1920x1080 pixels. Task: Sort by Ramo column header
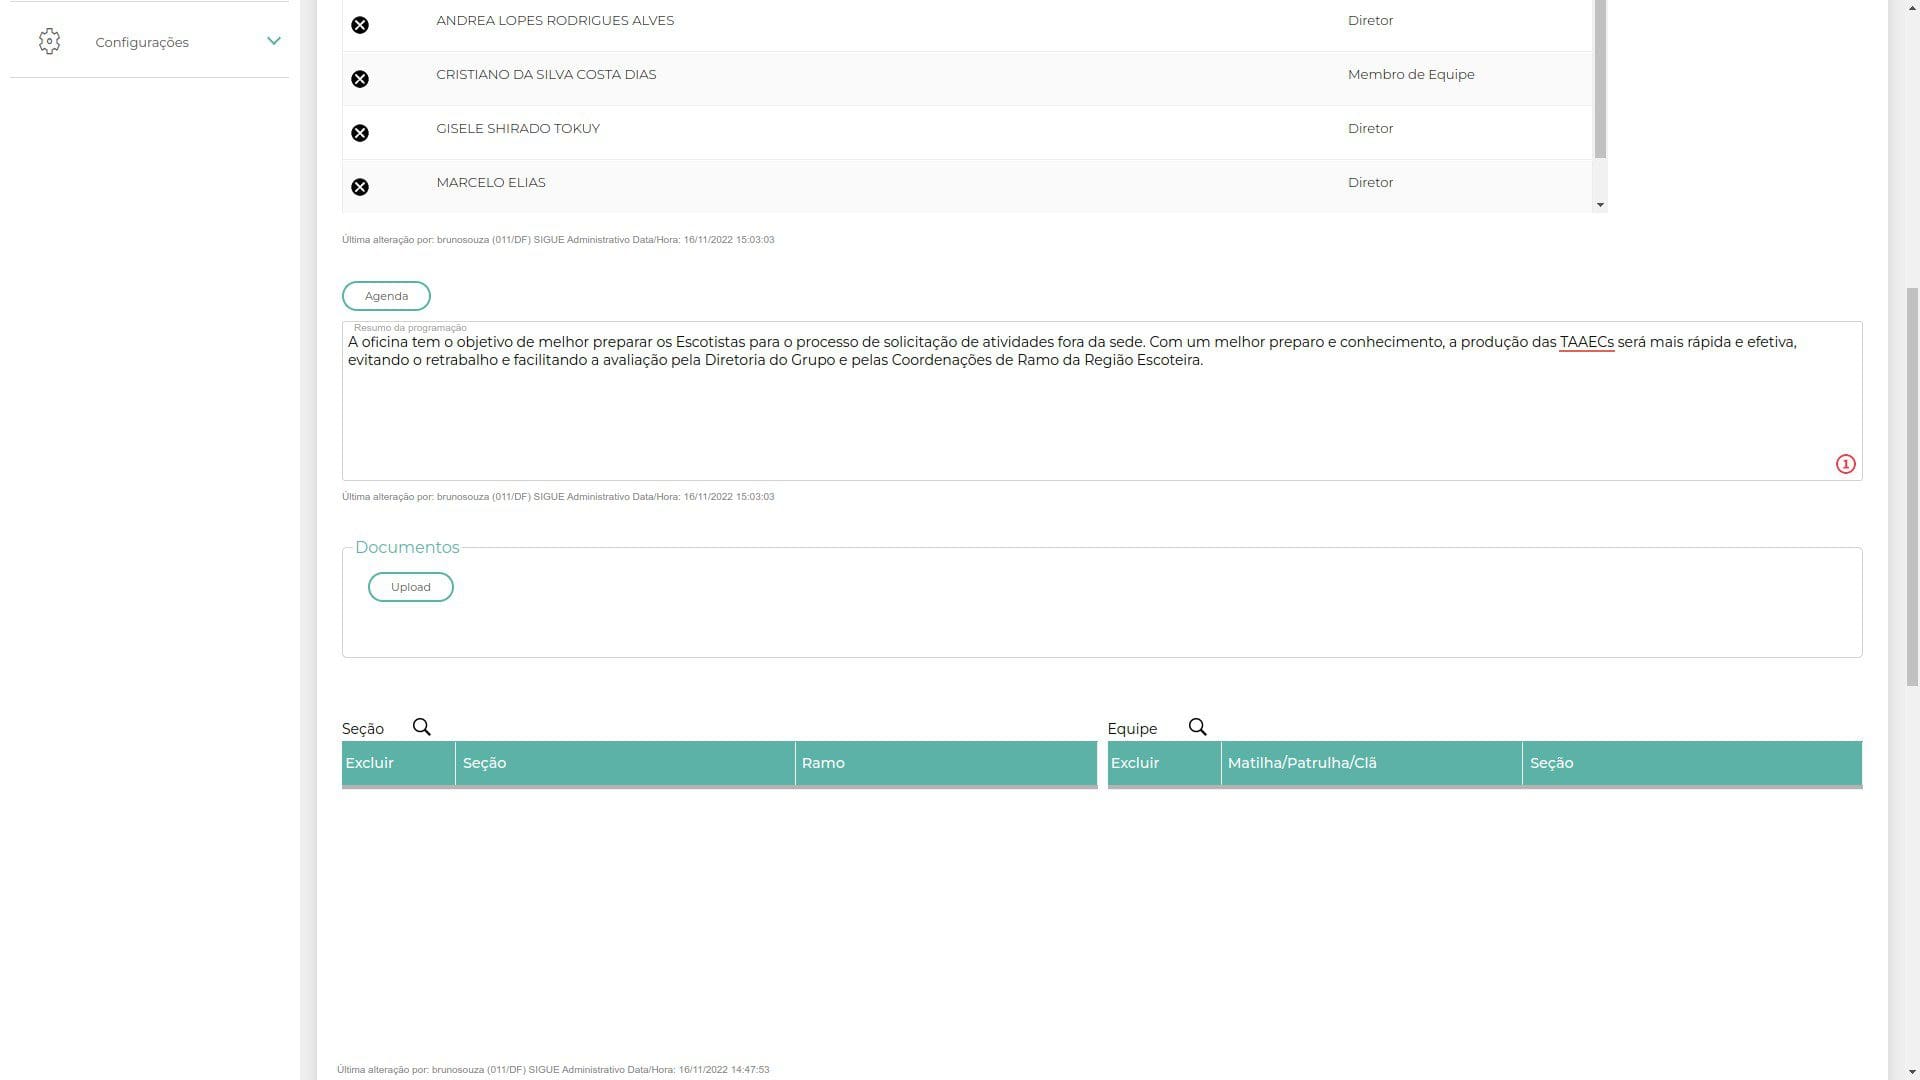coord(823,763)
